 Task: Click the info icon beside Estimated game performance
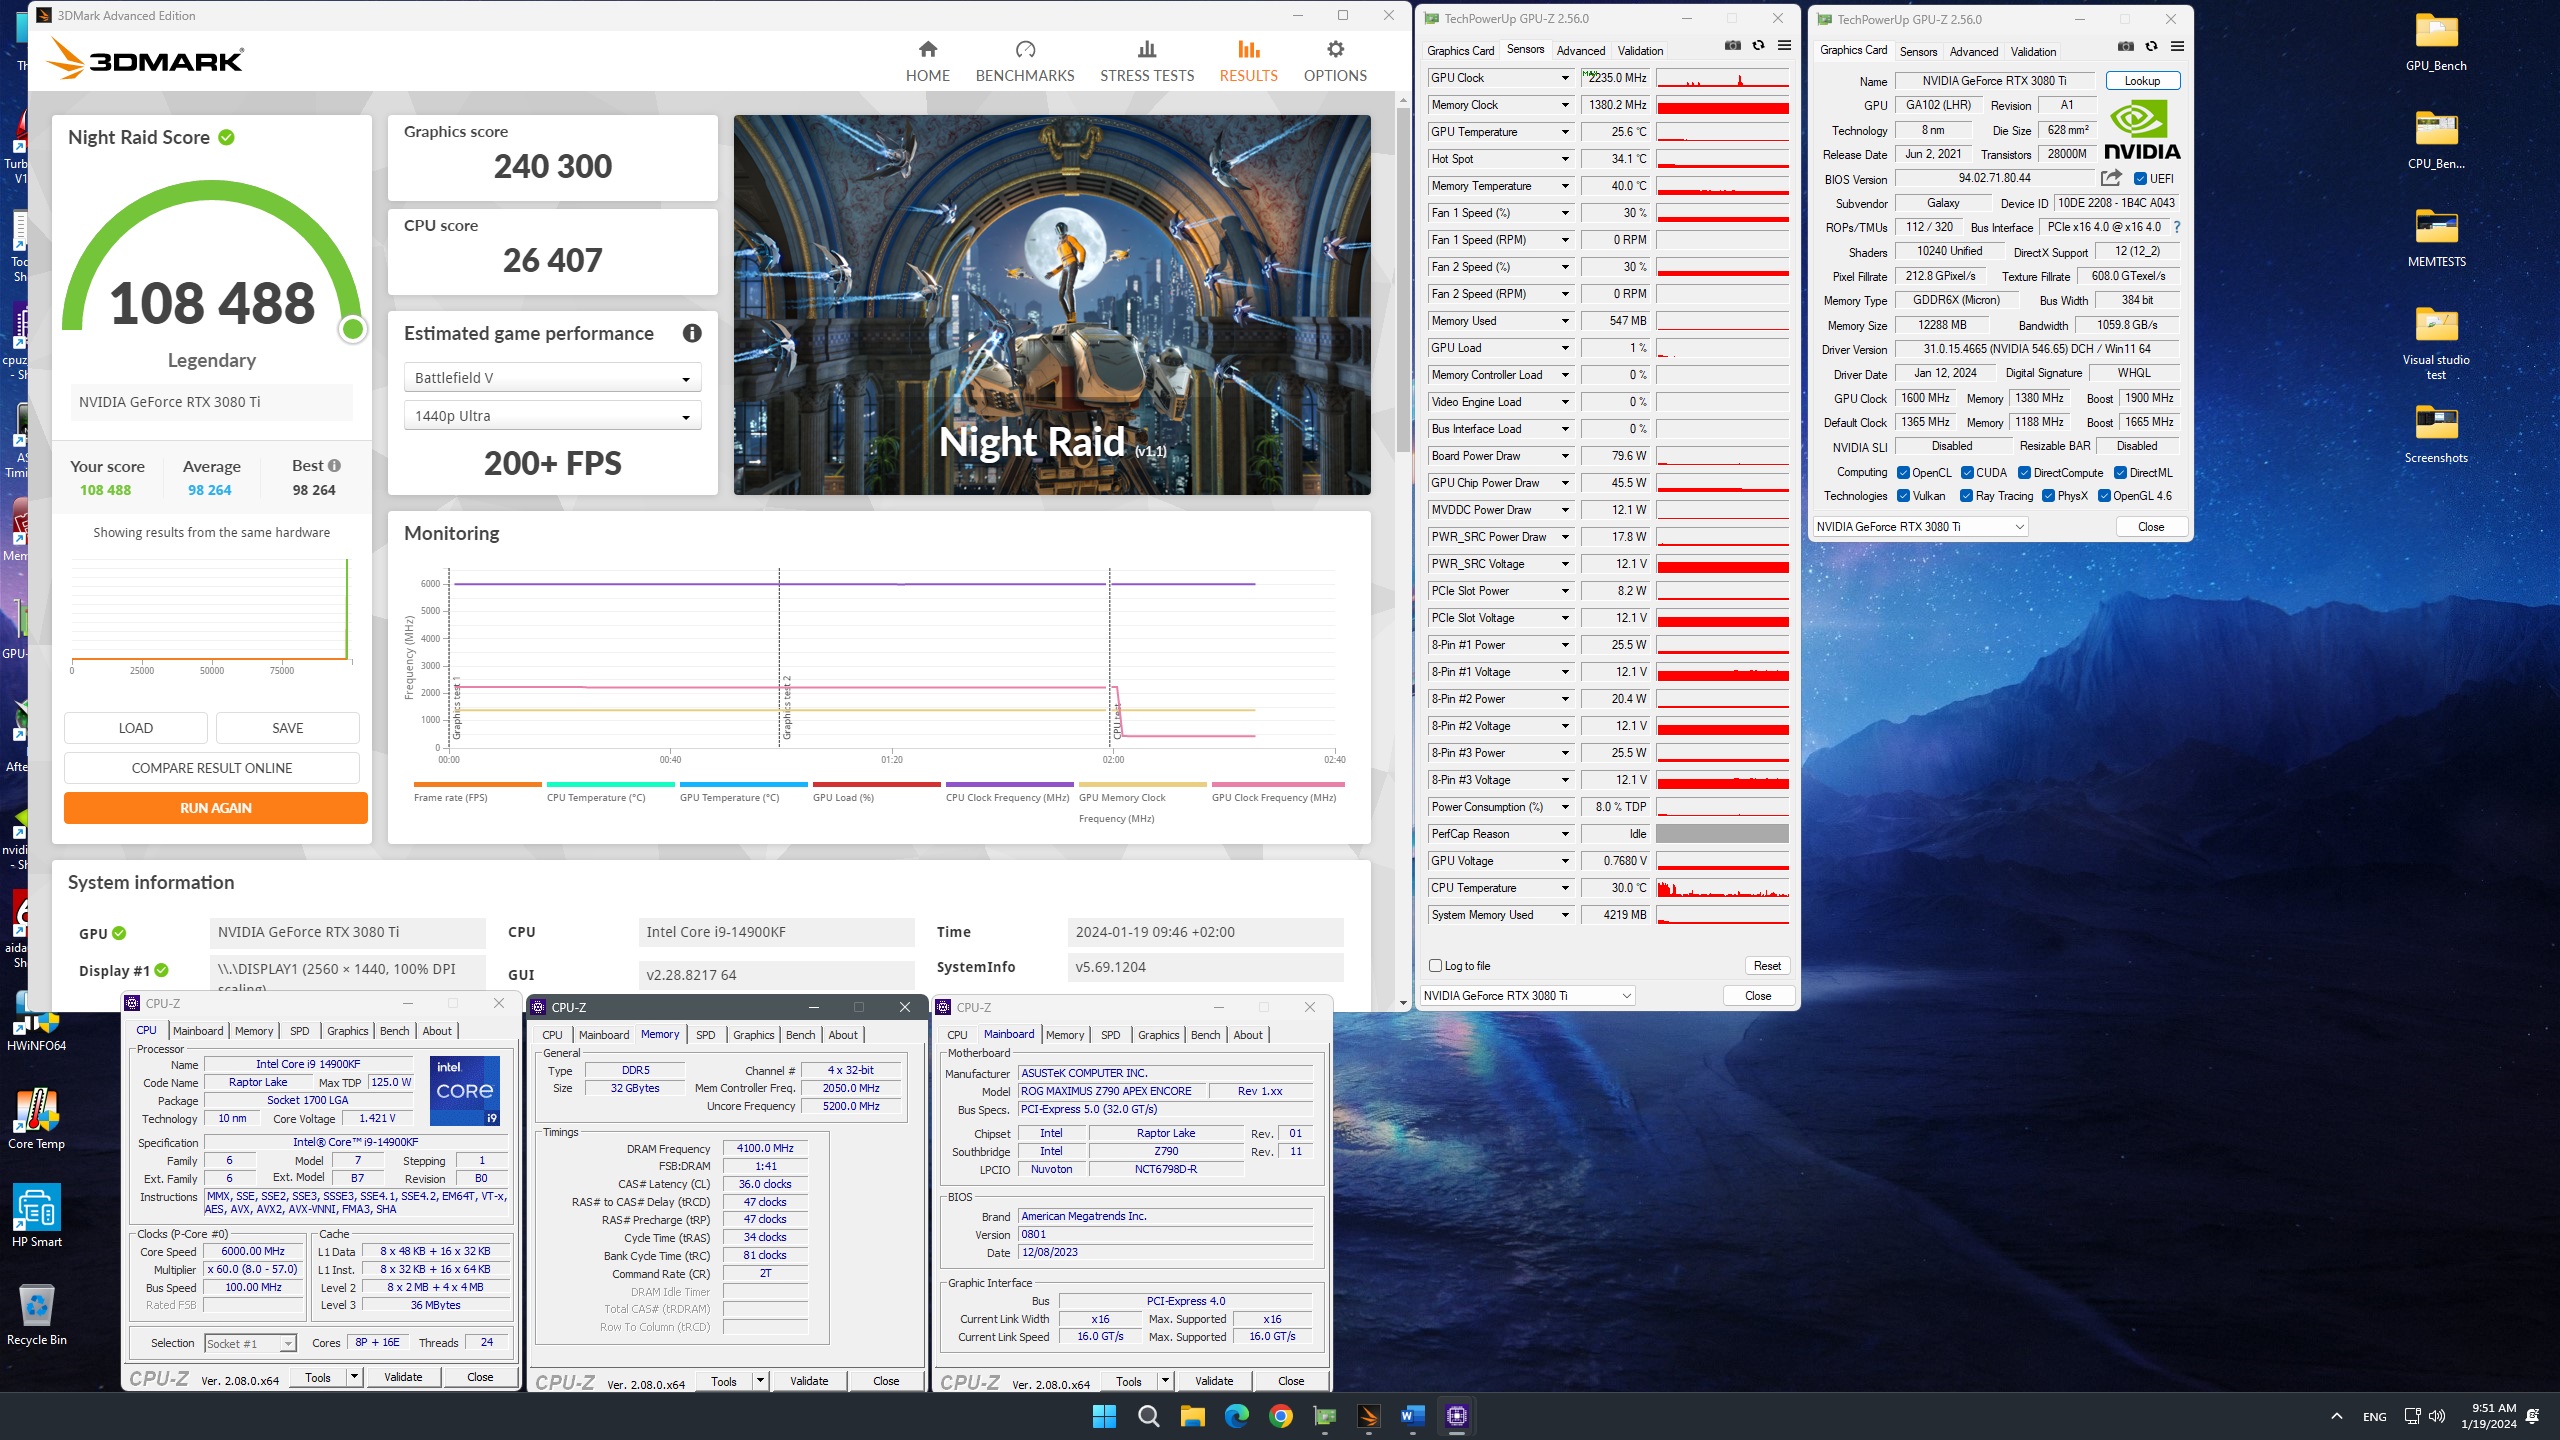[x=692, y=333]
